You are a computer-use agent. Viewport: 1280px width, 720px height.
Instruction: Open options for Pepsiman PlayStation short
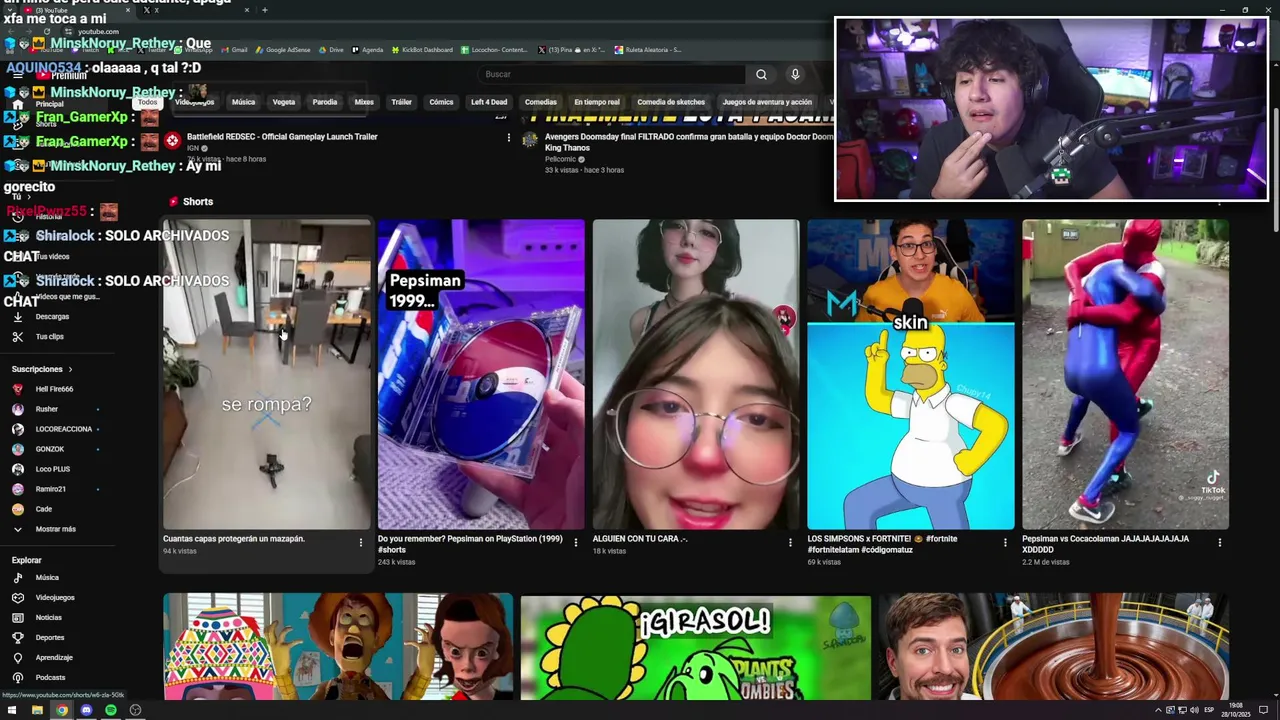click(575, 542)
